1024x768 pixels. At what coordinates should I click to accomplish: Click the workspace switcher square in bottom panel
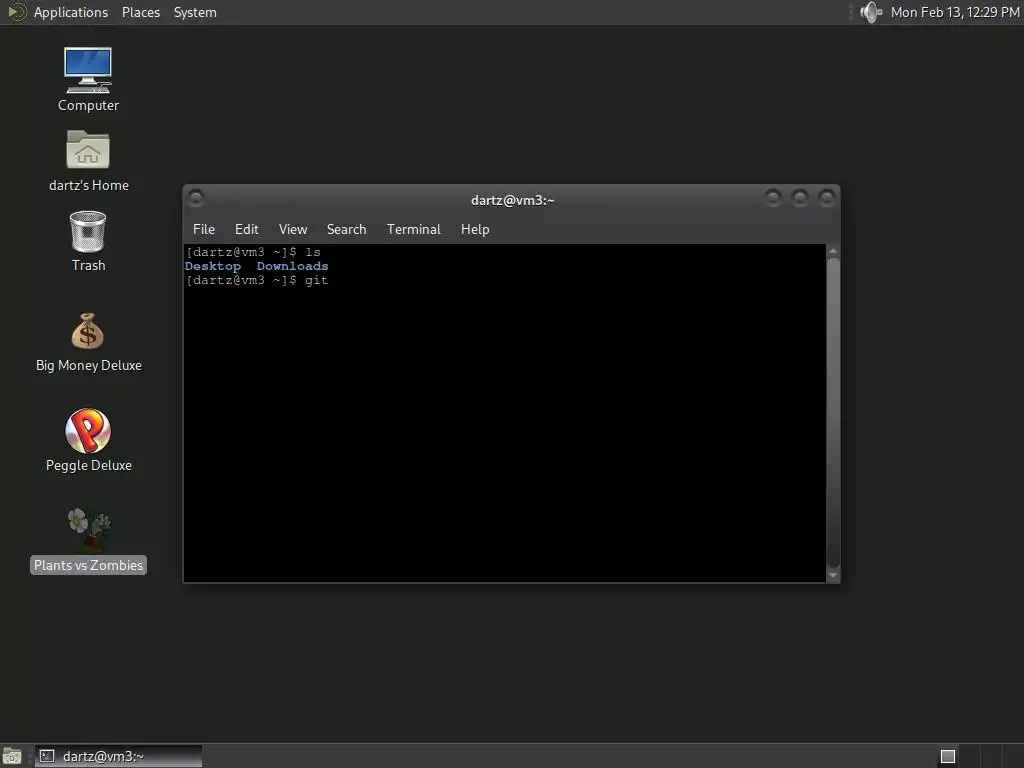(948, 756)
